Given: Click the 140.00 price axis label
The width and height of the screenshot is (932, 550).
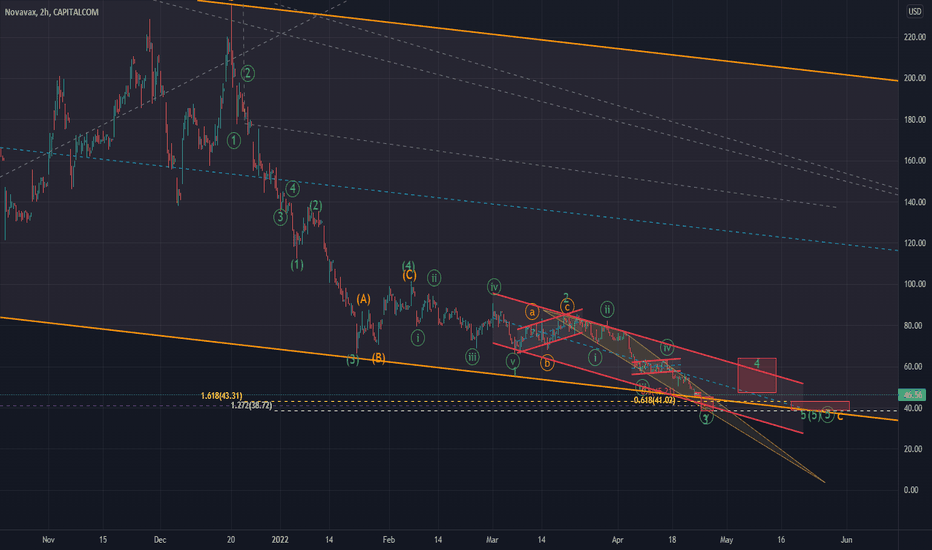Looking at the screenshot, I should pyautogui.click(x=915, y=202).
